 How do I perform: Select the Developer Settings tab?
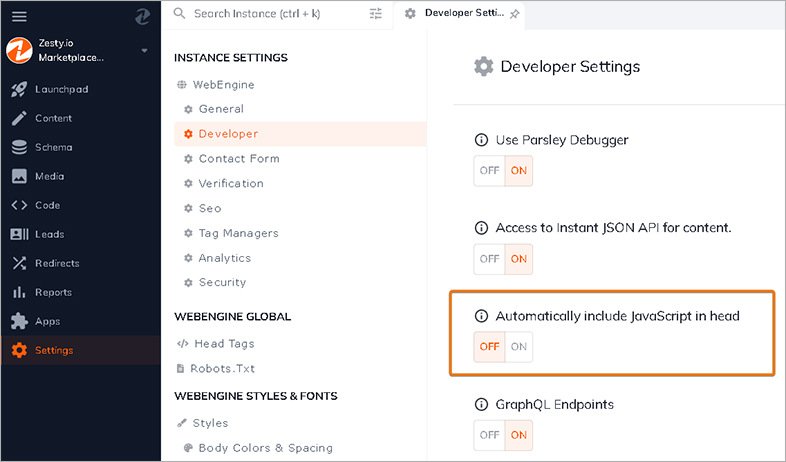point(458,14)
